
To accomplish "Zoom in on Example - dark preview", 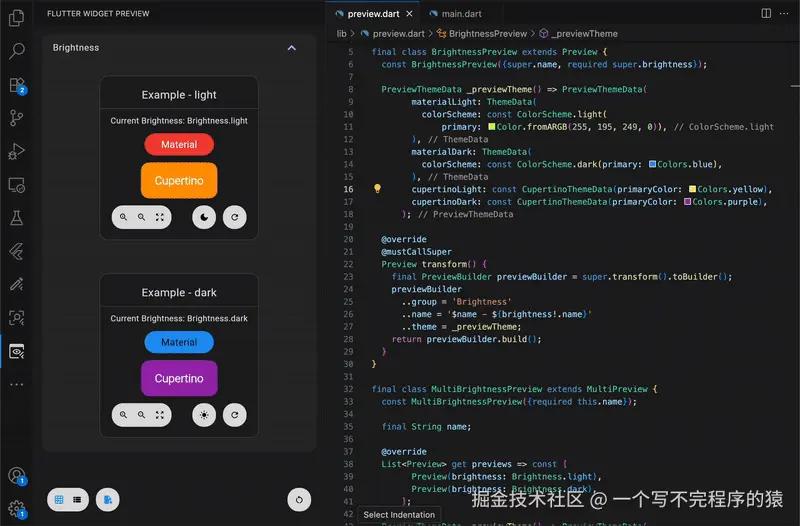I will click(x=123, y=415).
